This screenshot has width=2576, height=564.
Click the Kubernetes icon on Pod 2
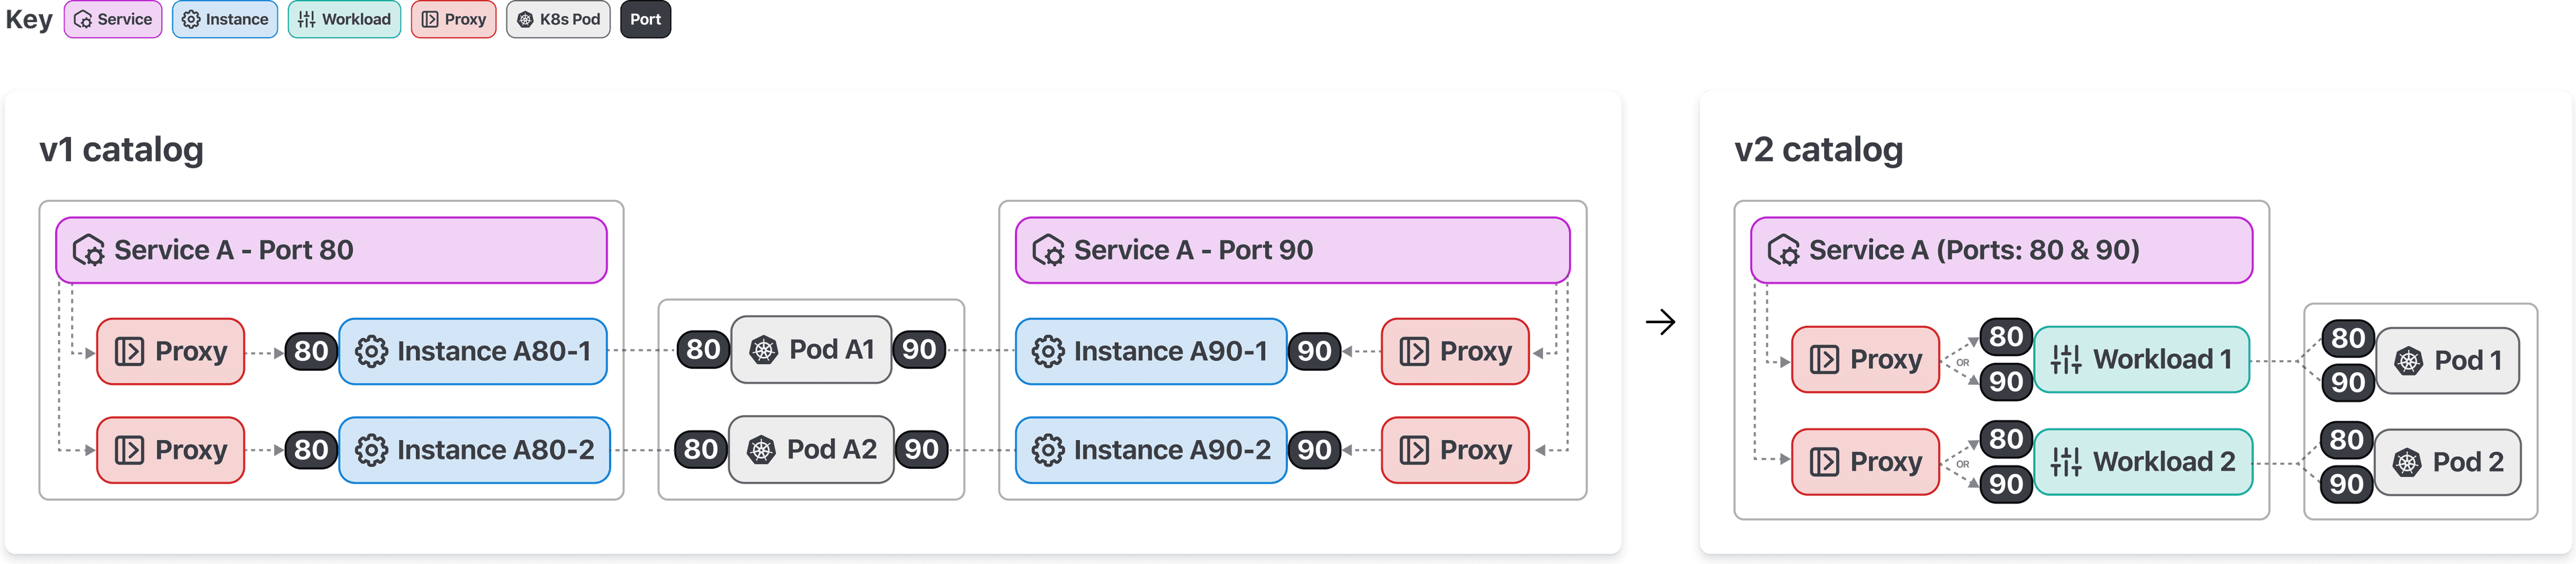tap(2406, 462)
